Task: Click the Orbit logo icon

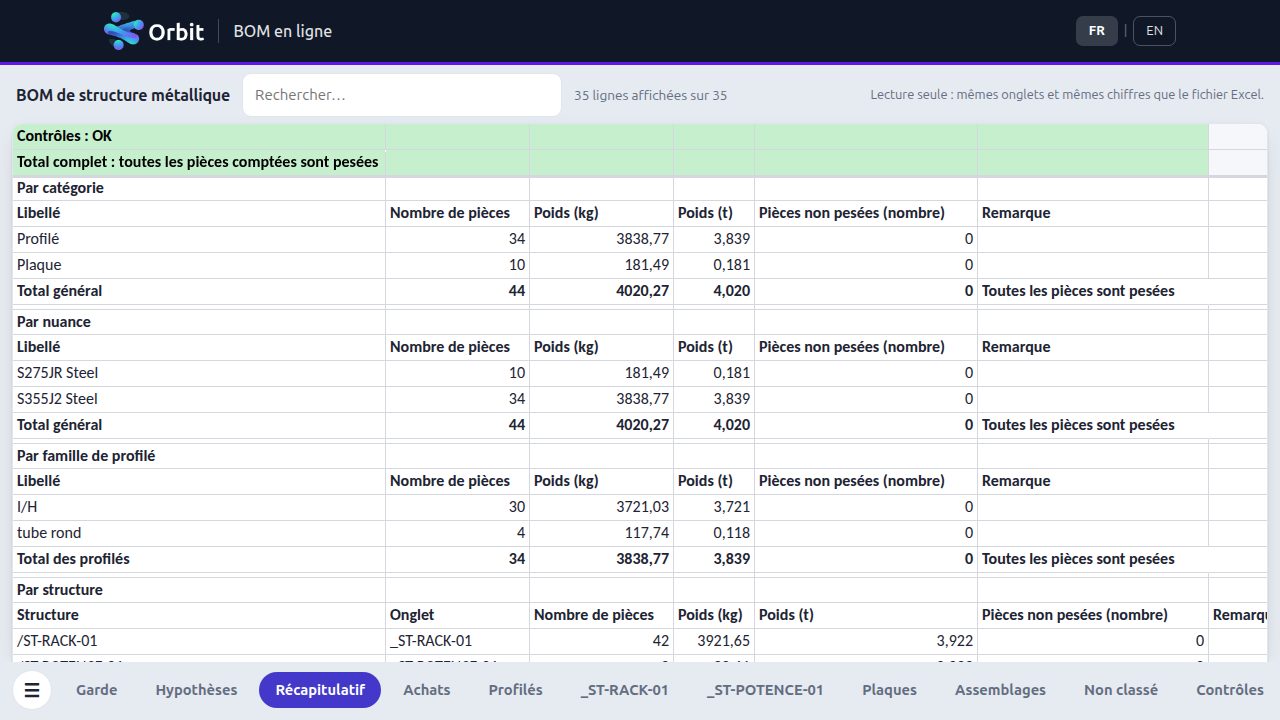Action: 124,31
